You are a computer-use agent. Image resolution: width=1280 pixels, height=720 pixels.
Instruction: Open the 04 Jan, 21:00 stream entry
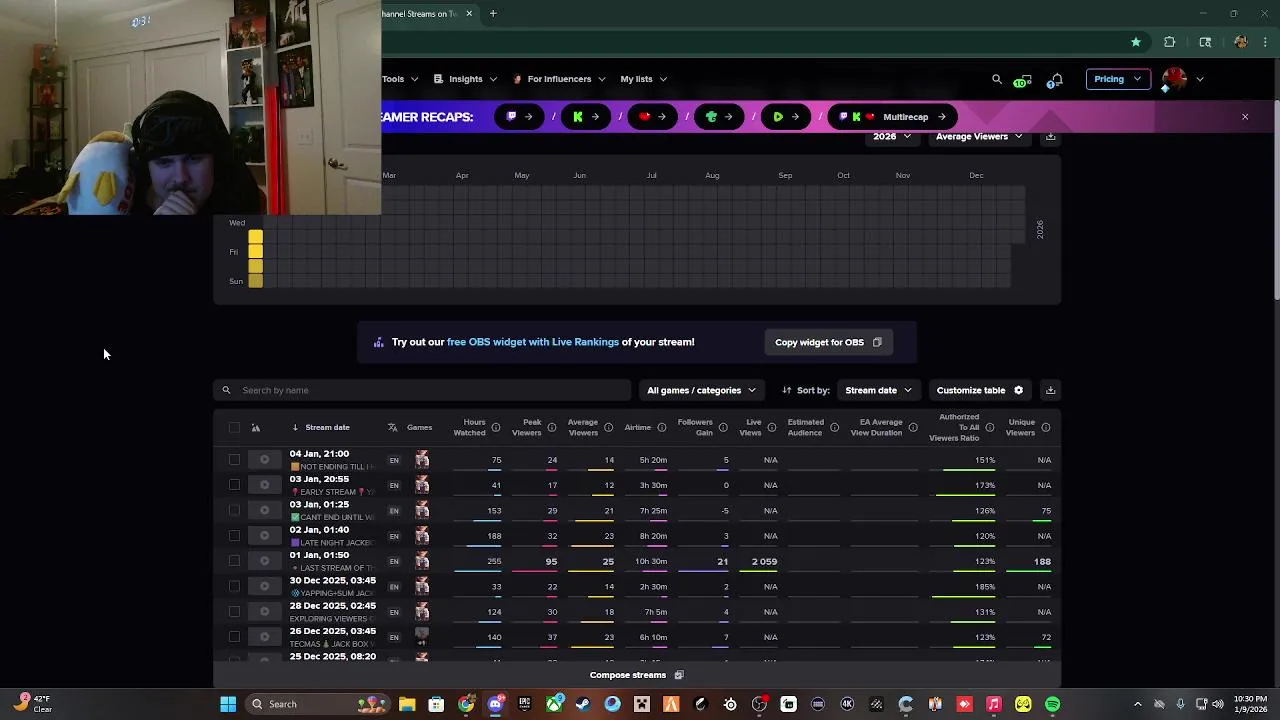coord(319,454)
